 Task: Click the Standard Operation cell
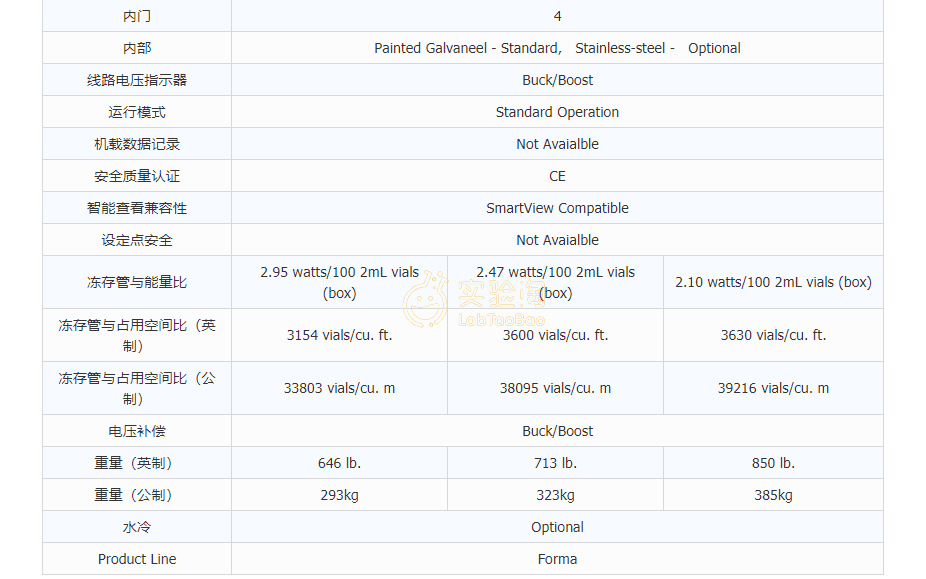pyautogui.click(x=557, y=112)
